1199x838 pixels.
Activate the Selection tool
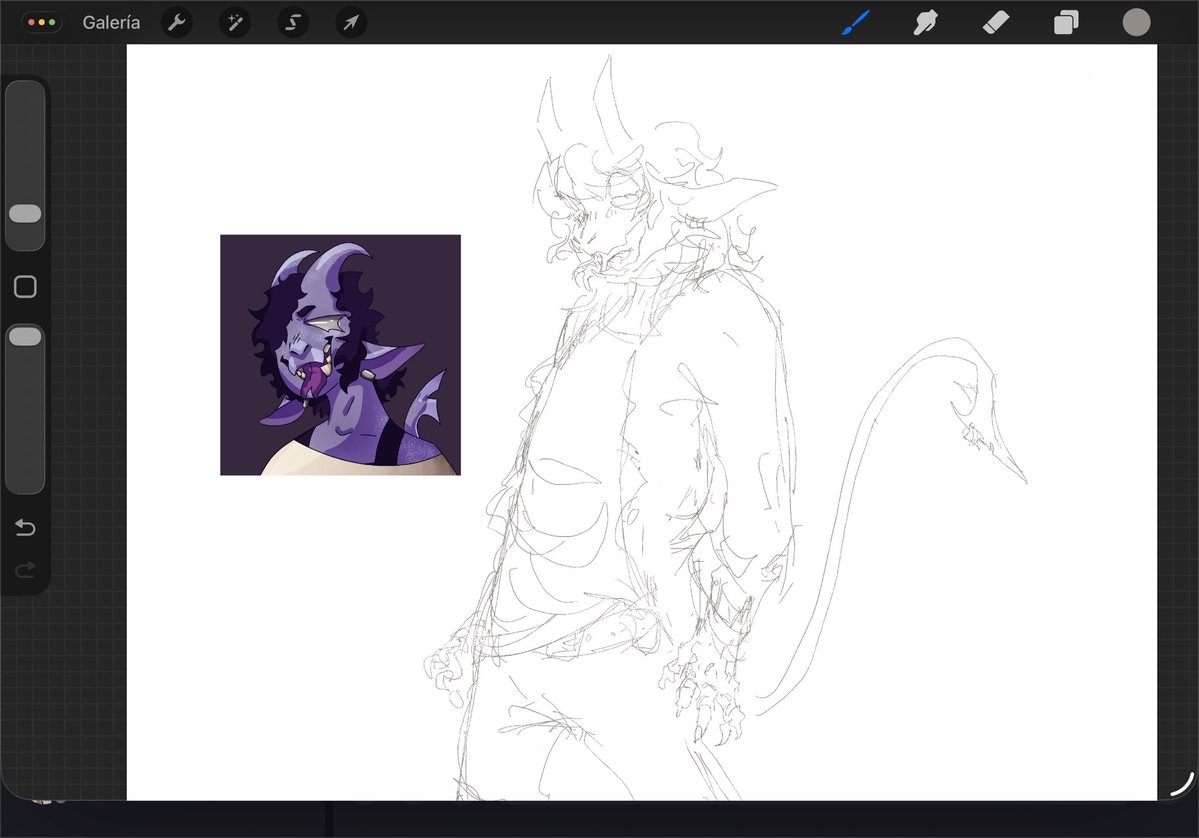coord(293,23)
